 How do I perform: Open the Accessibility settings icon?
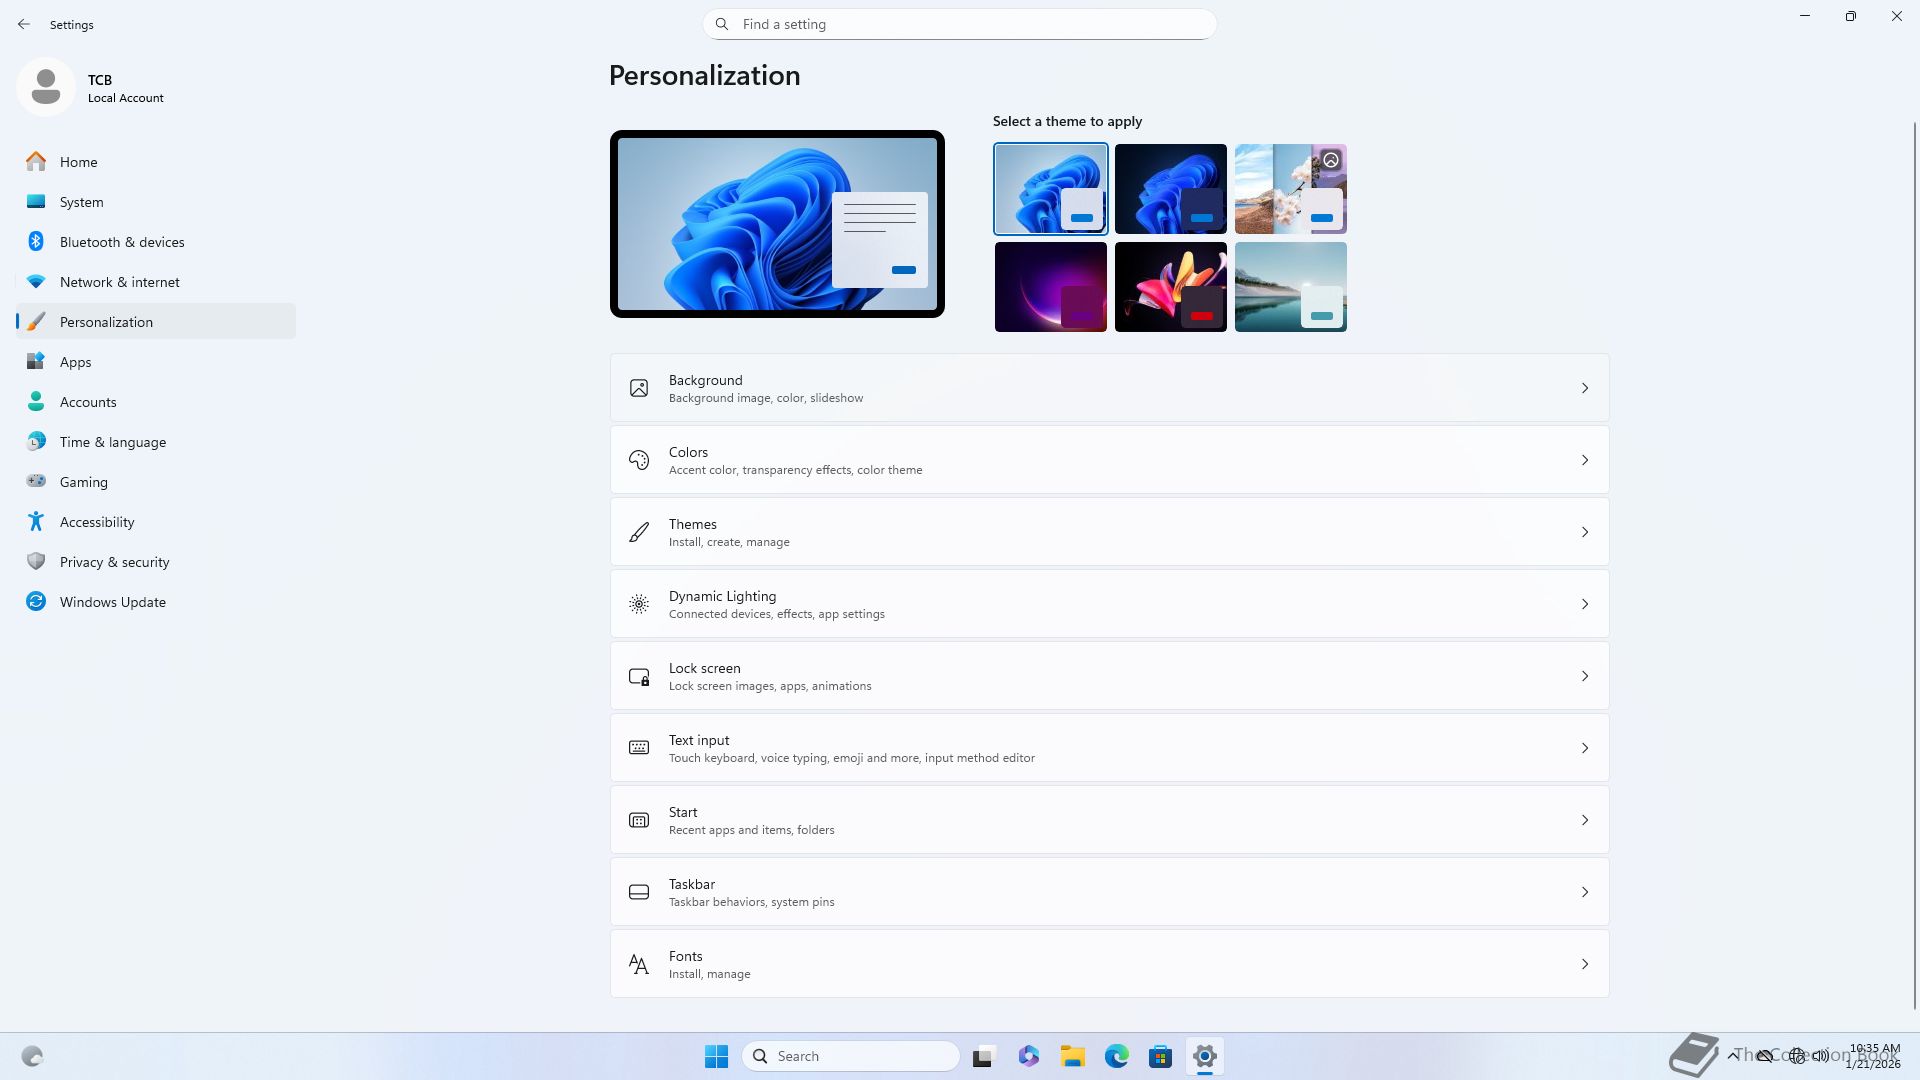coord(36,522)
